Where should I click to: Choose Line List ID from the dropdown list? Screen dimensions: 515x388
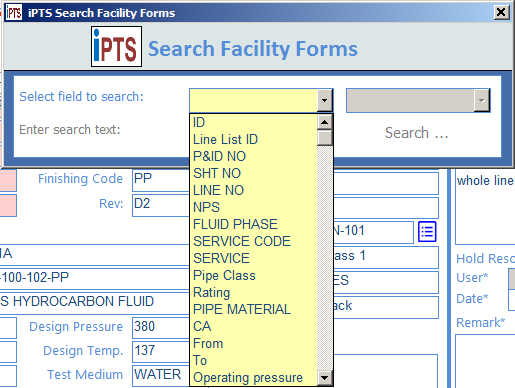(x=254, y=139)
